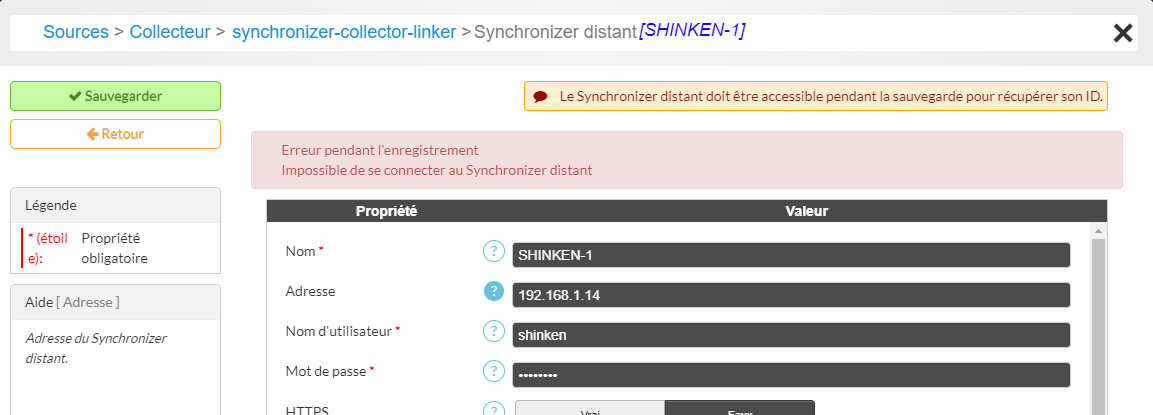Focus the Adresse input field

(790, 295)
